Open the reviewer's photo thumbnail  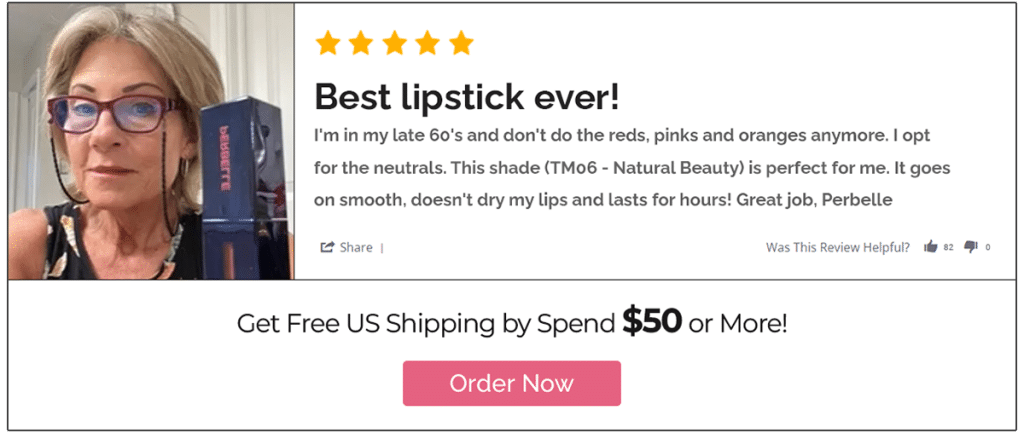(x=150, y=142)
